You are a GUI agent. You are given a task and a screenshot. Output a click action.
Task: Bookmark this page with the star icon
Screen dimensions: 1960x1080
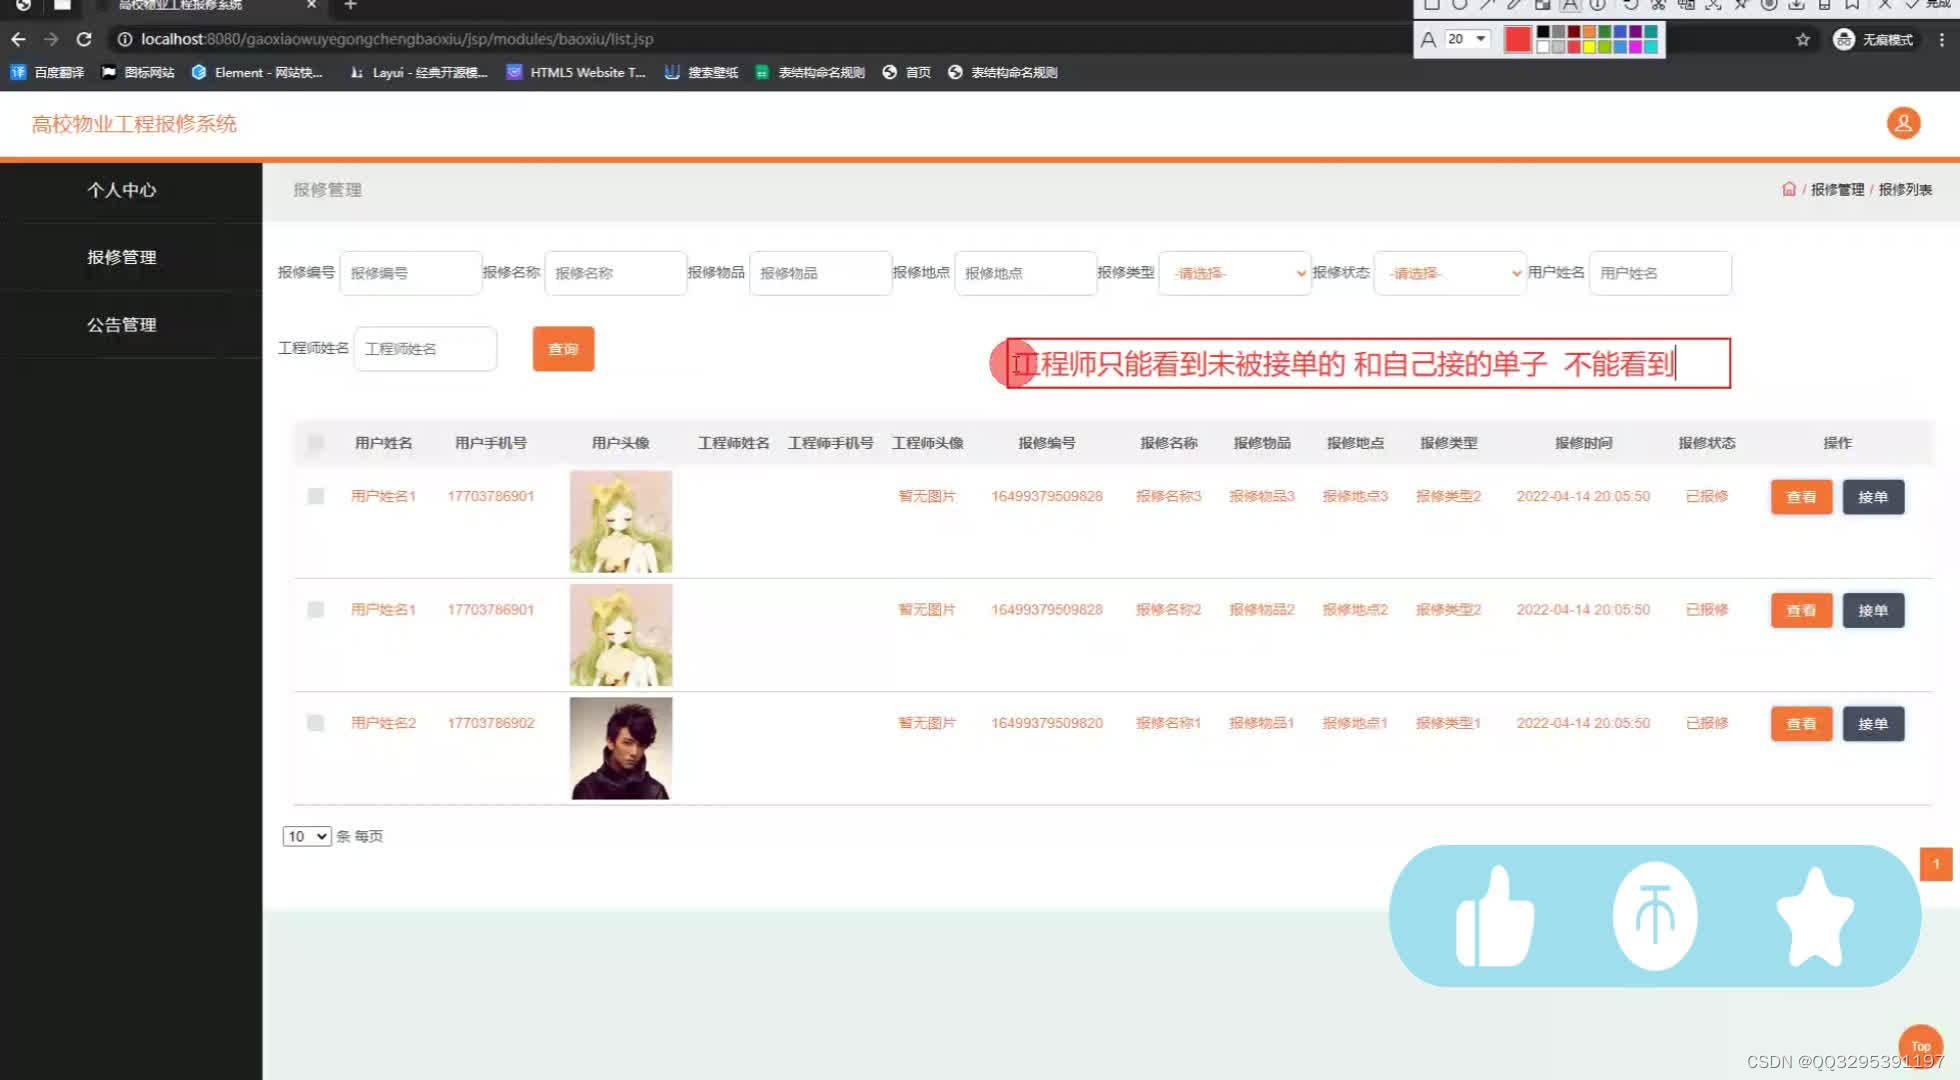point(1802,39)
